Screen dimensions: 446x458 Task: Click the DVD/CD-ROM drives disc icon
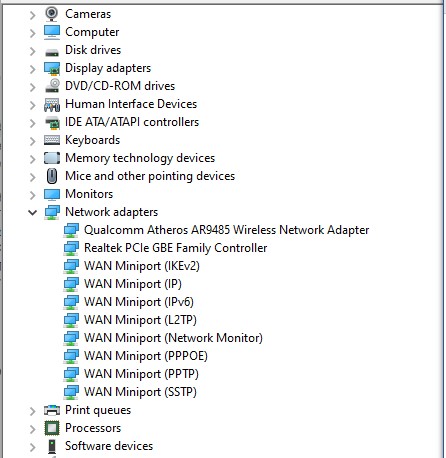(52, 86)
